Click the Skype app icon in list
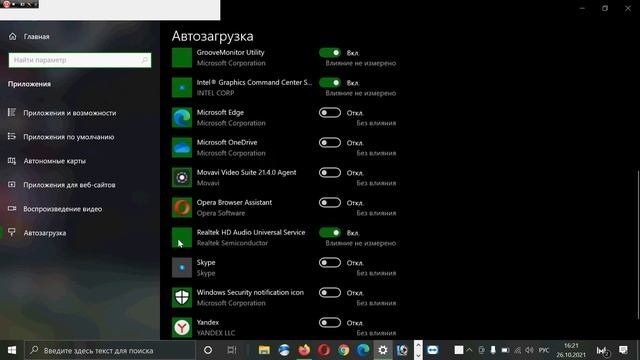Viewport: 640px width, 360px height. tap(182, 267)
